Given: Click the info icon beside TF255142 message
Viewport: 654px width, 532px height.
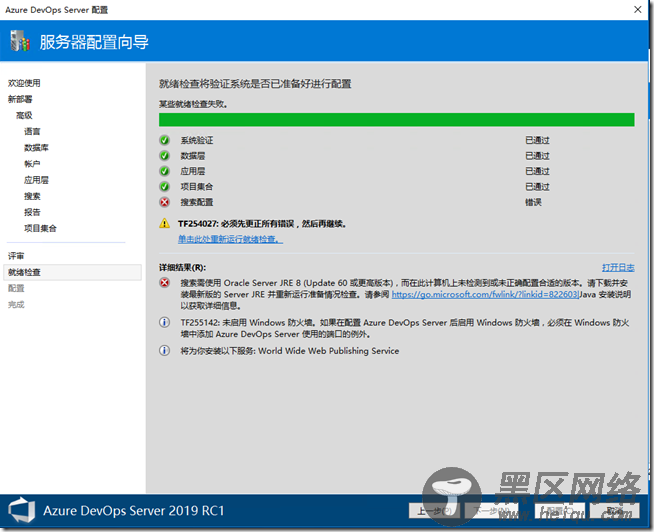Looking at the screenshot, I should (x=165, y=323).
